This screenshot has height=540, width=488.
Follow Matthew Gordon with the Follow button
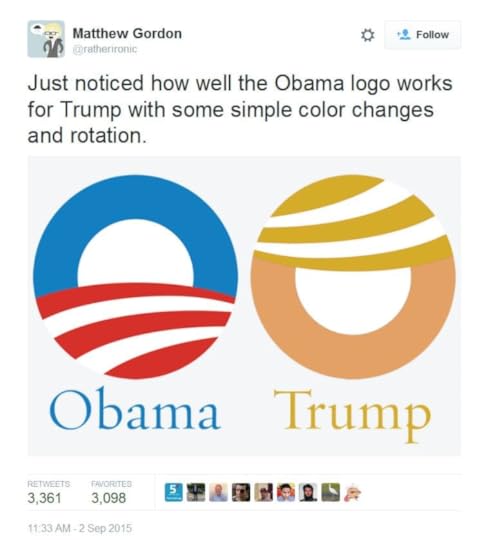pyautogui.click(x=423, y=35)
